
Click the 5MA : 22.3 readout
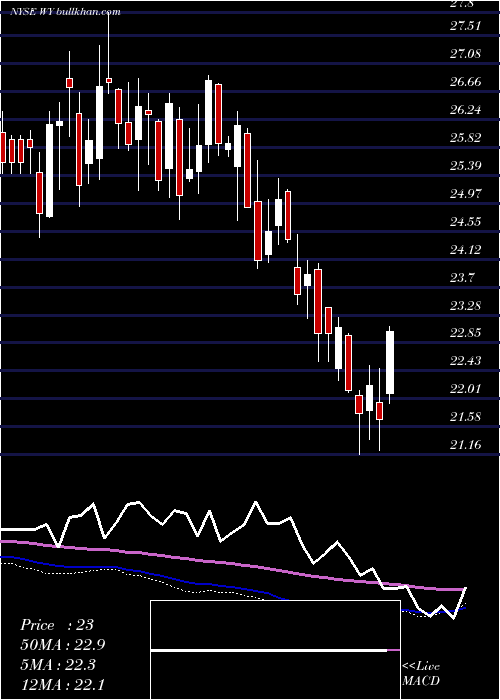(x=59, y=665)
